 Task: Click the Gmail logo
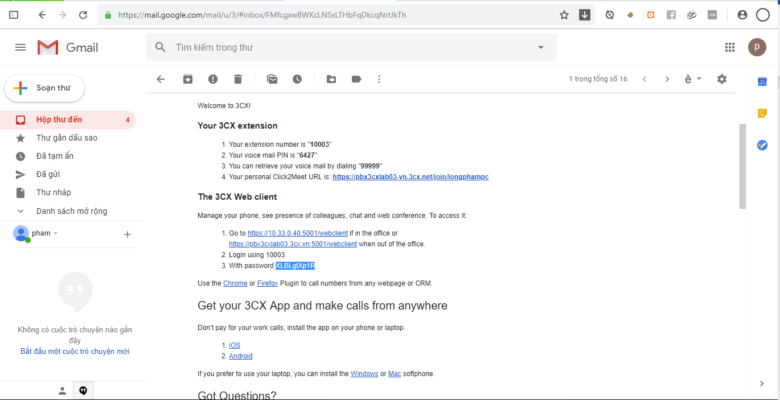(68, 47)
